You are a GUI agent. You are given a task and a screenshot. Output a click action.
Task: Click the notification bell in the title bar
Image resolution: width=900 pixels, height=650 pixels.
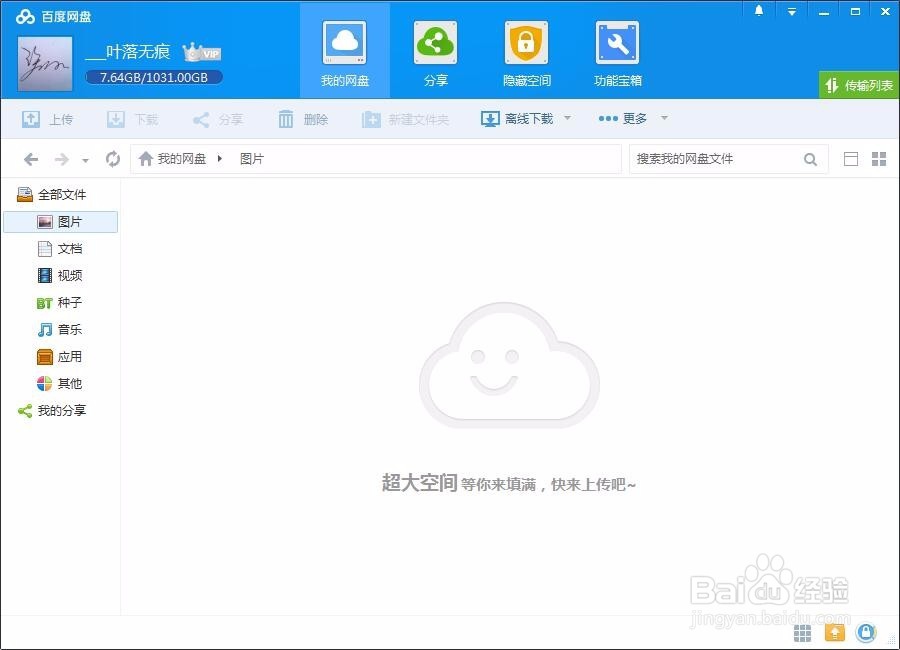758,10
